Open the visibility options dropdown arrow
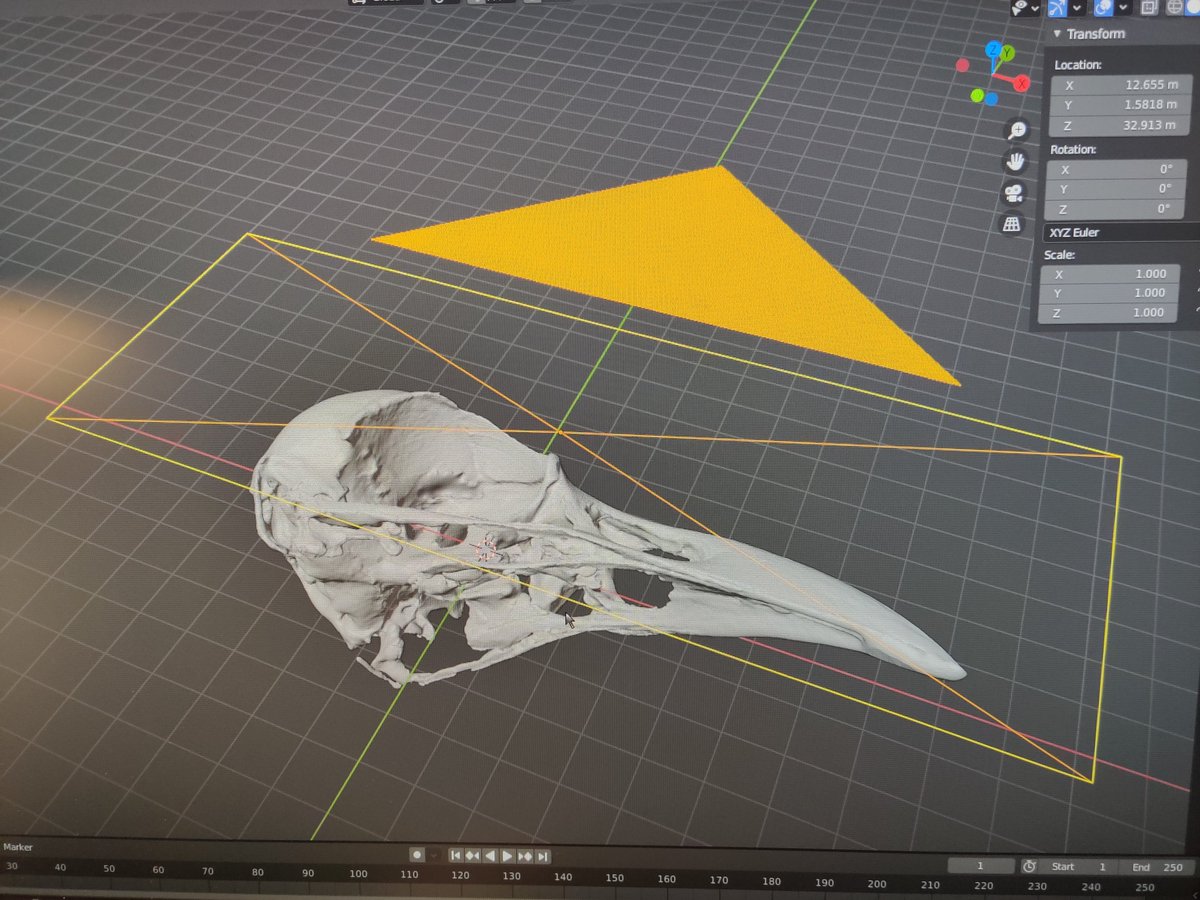1200x900 pixels. pos(1035,8)
